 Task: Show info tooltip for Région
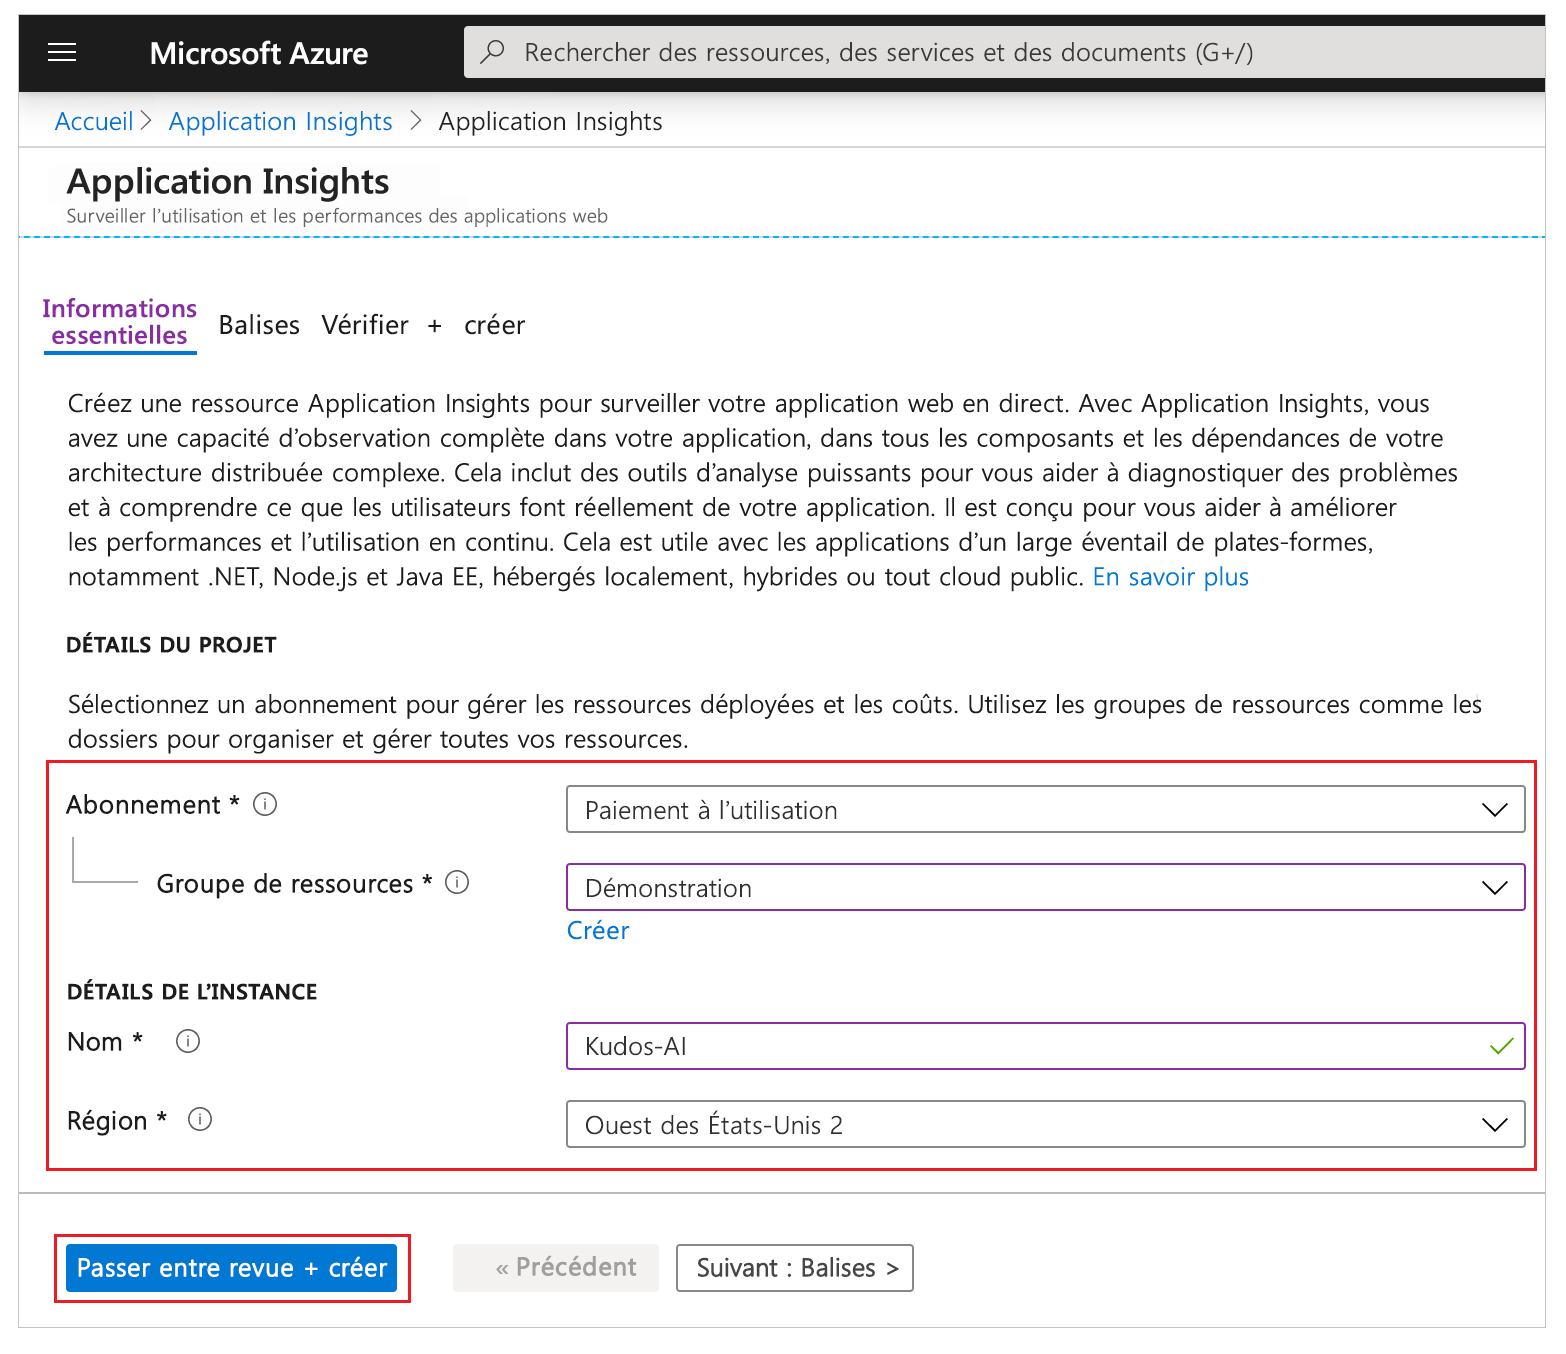(x=200, y=1119)
